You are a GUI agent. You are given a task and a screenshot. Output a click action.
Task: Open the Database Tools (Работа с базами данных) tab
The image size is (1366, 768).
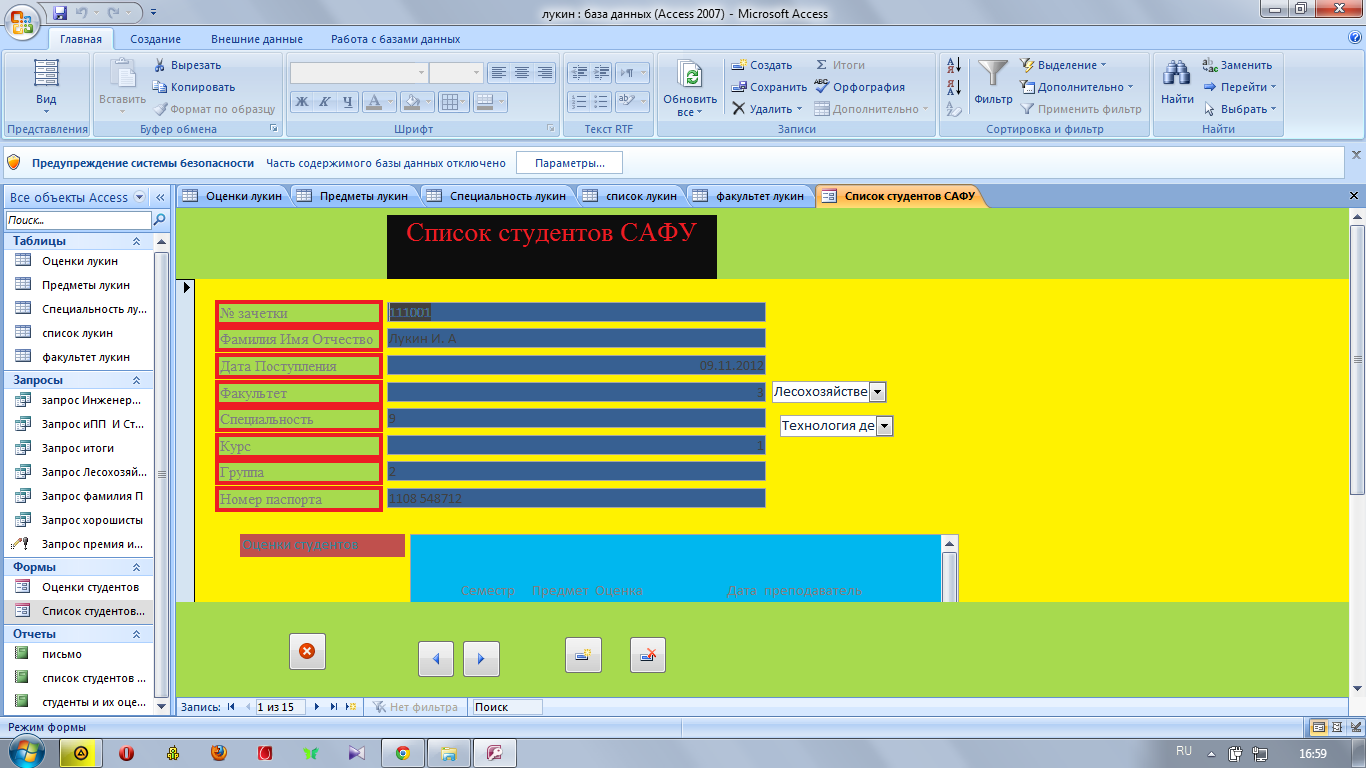pyautogui.click(x=395, y=39)
